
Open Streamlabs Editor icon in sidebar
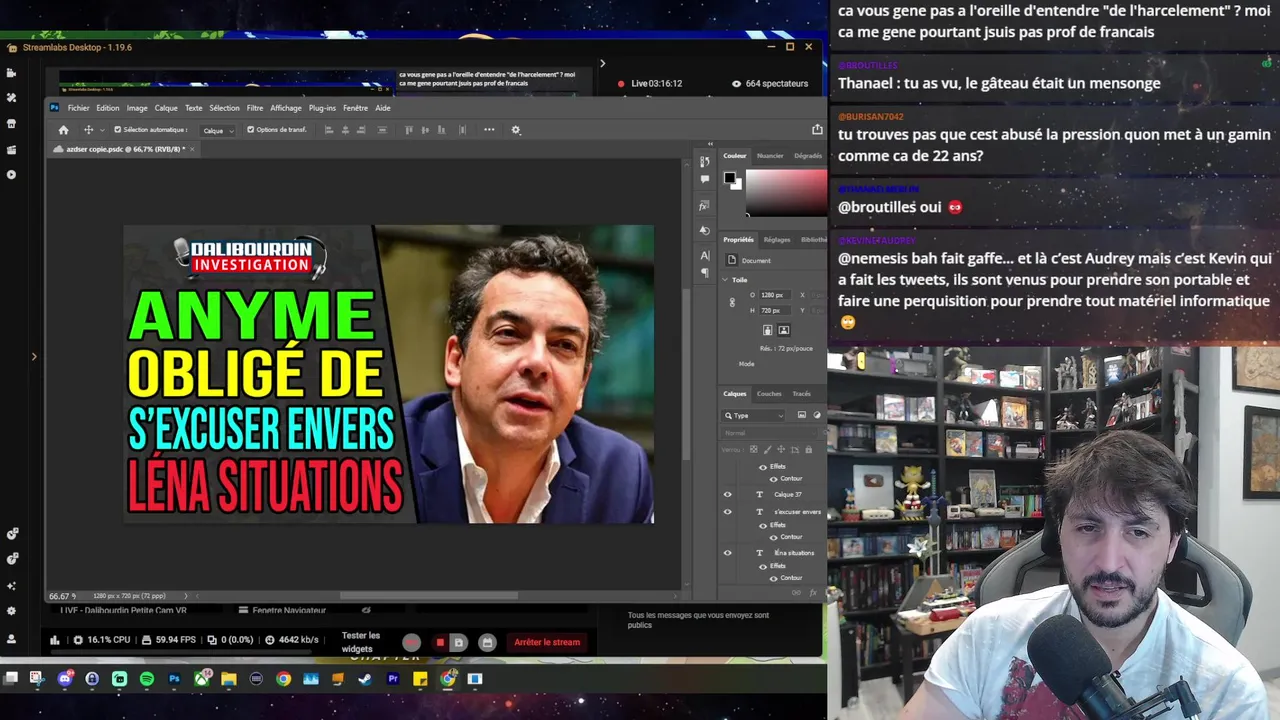pyautogui.click(x=11, y=73)
